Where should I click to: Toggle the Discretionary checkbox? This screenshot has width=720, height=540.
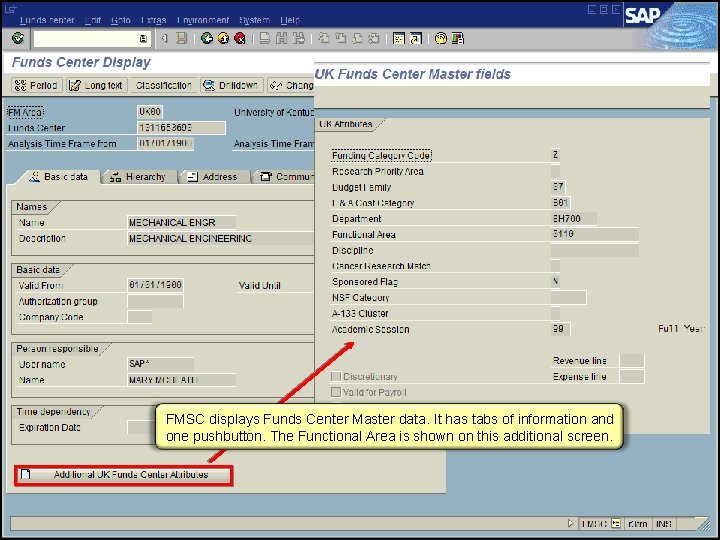pos(336,377)
